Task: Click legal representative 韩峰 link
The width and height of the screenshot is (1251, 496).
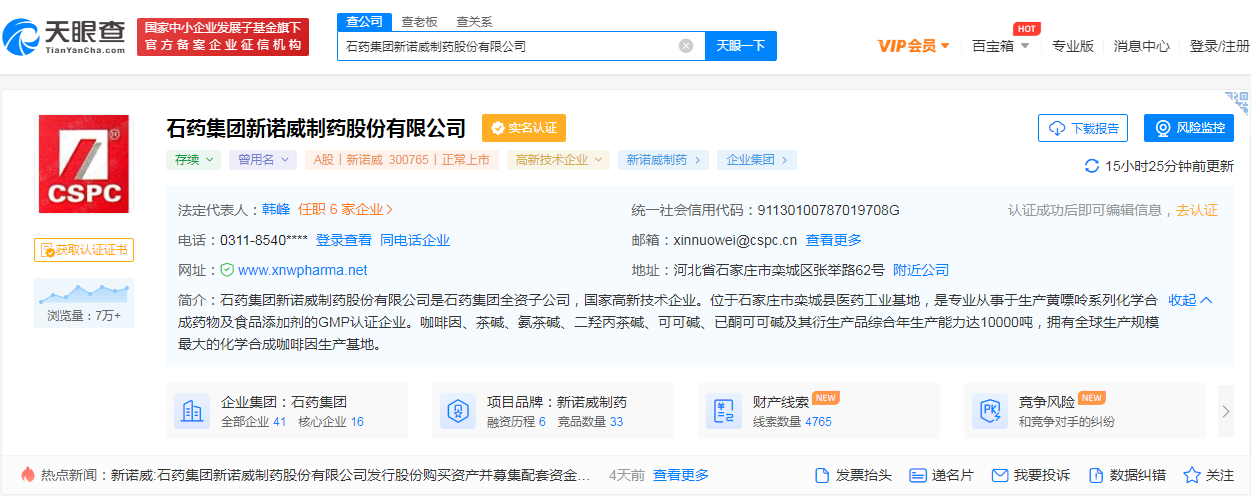Action: tap(276, 210)
